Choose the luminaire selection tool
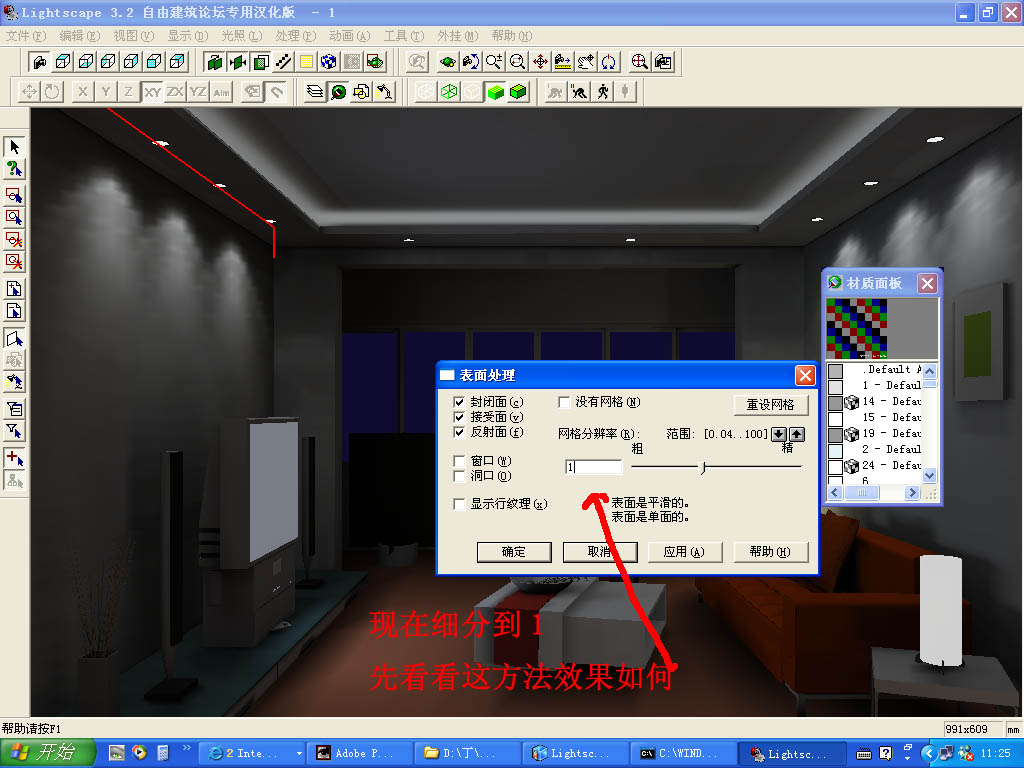Image resolution: width=1024 pixels, height=768 pixels. (14, 381)
